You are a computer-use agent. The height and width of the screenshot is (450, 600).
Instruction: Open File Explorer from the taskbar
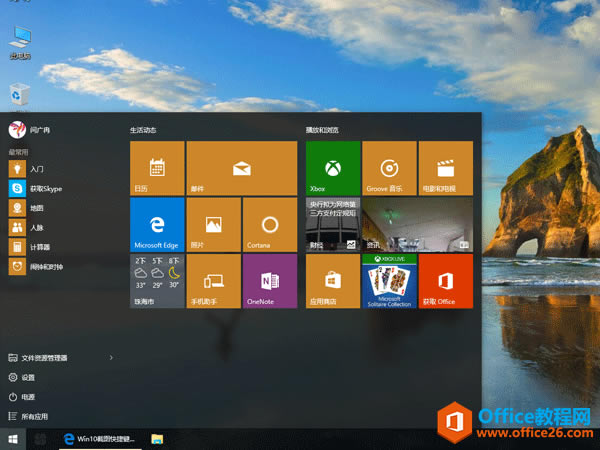tap(157, 439)
